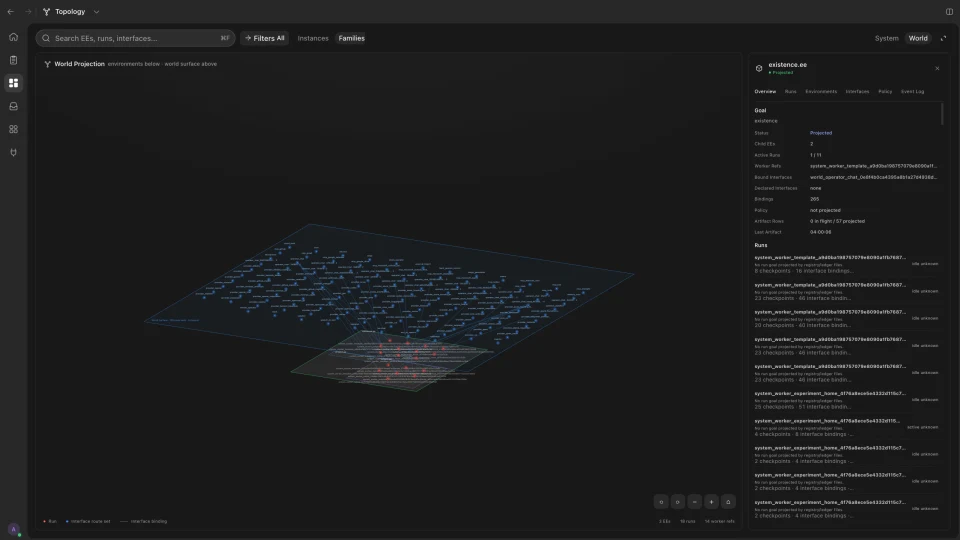This screenshot has width=960, height=540.
Task: Open the inbox tray icon in sidebar
Action: click(x=13, y=107)
